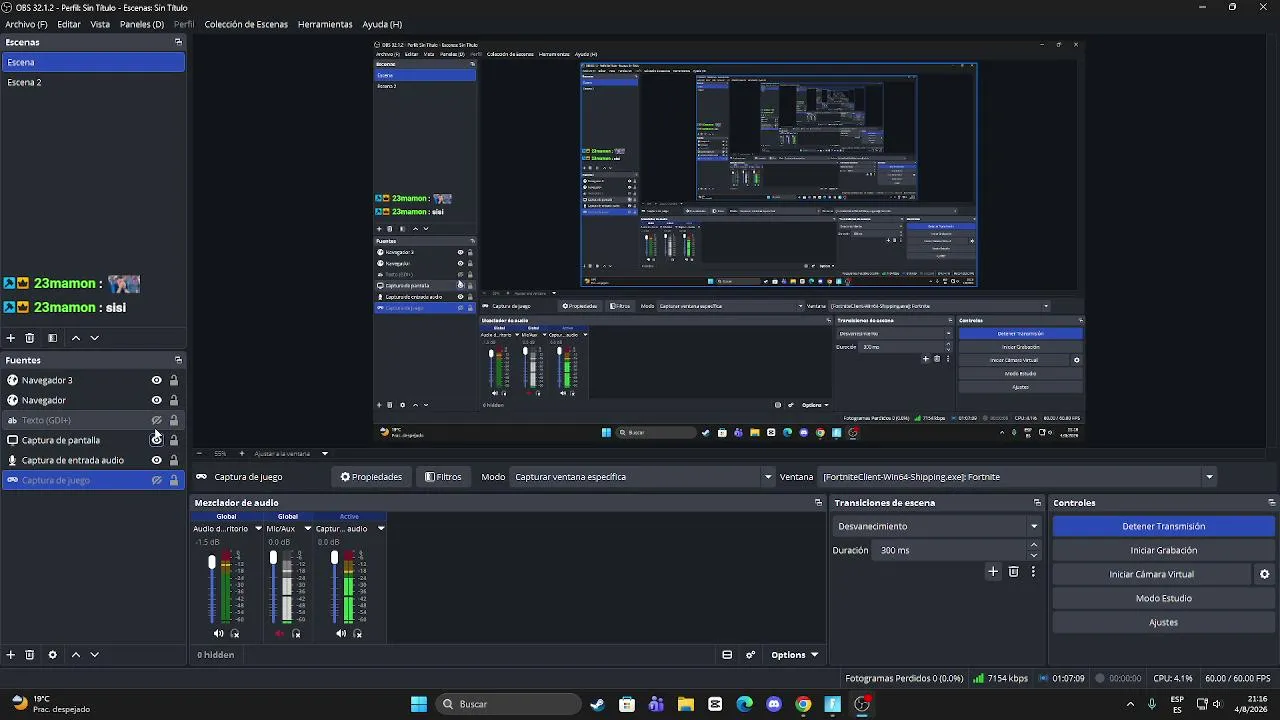1280x720 pixels.
Task: Zoom out preview with minus icon
Action: (x=199, y=454)
